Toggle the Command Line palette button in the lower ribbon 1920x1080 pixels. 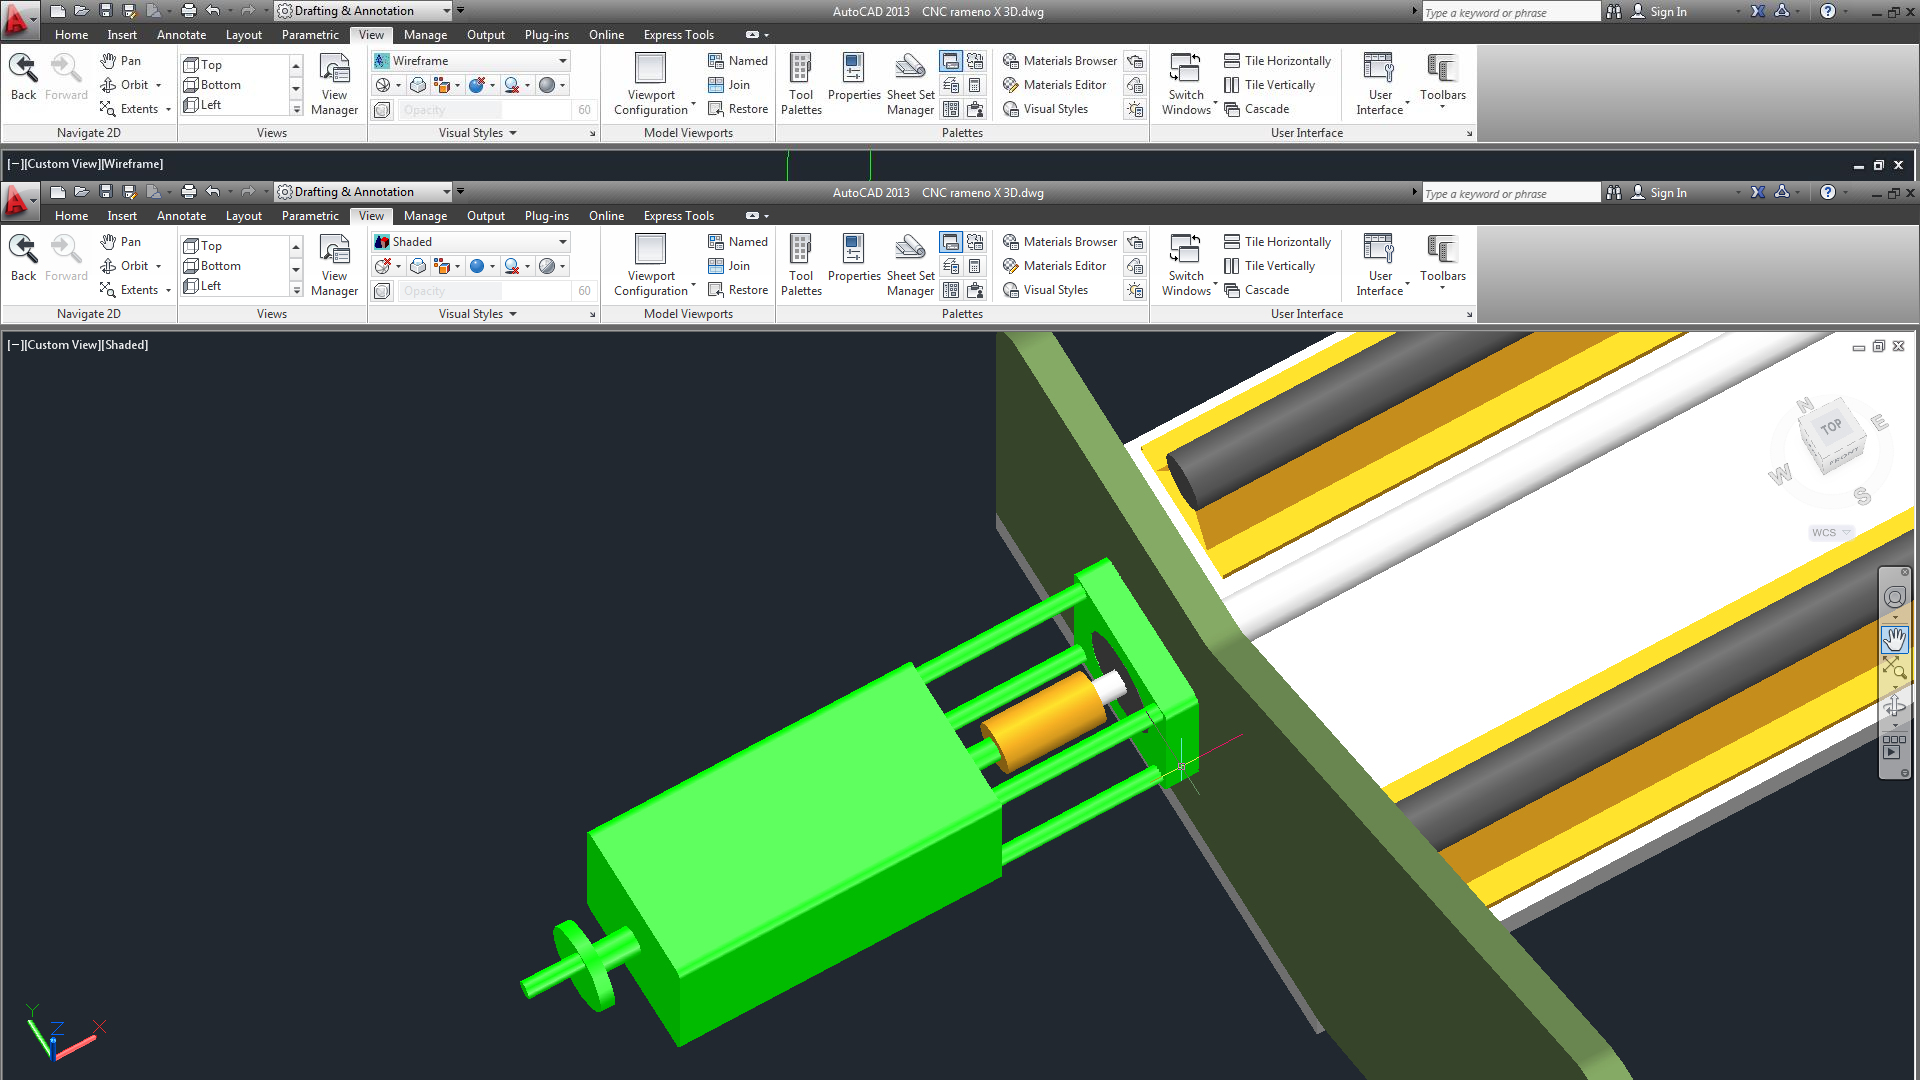click(x=951, y=242)
